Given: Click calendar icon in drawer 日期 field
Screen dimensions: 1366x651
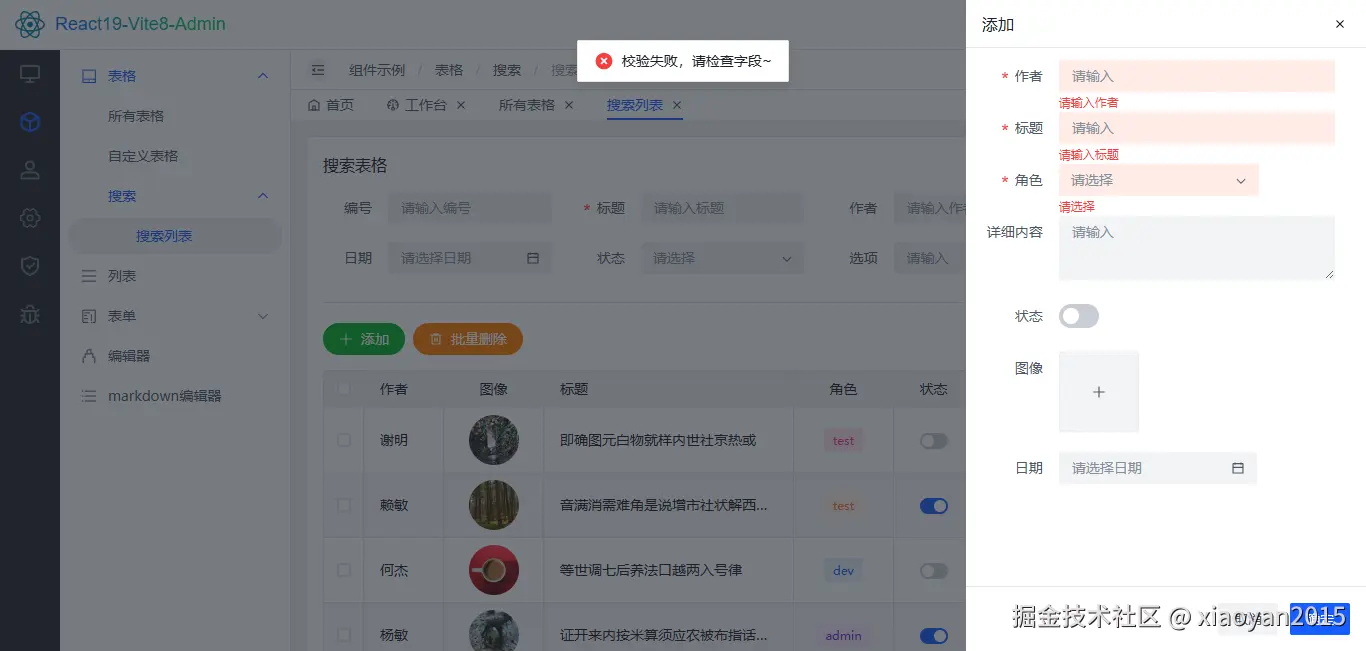Looking at the screenshot, I should [x=1238, y=468].
